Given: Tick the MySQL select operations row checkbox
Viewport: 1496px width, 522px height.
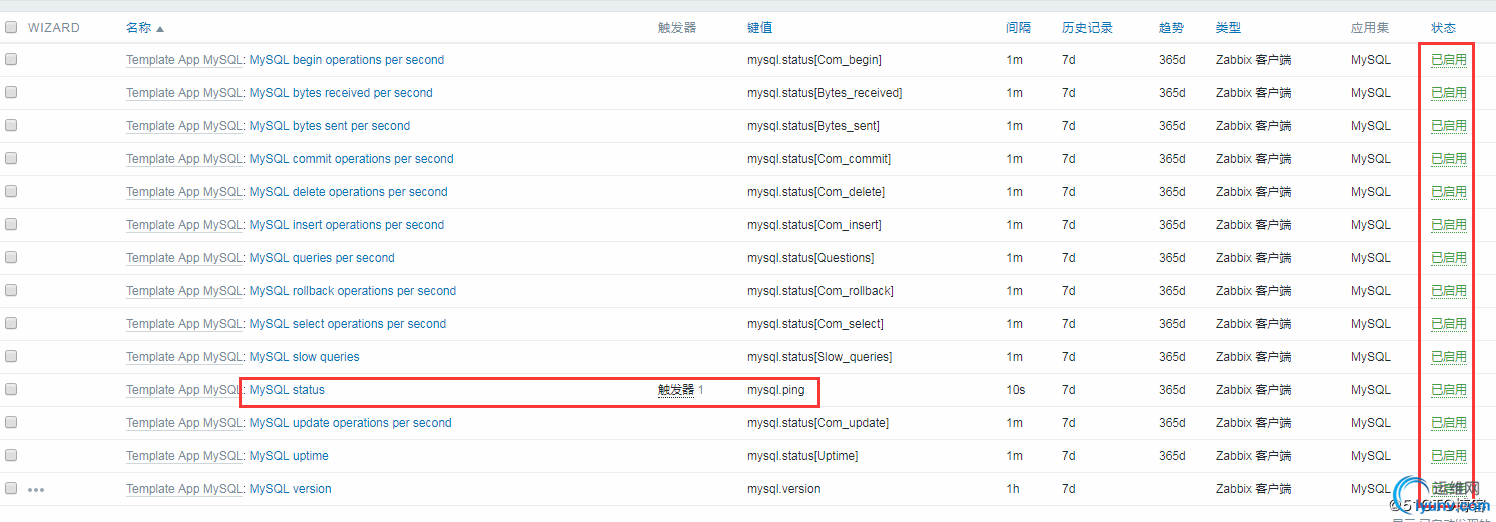Looking at the screenshot, I should [11, 323].
